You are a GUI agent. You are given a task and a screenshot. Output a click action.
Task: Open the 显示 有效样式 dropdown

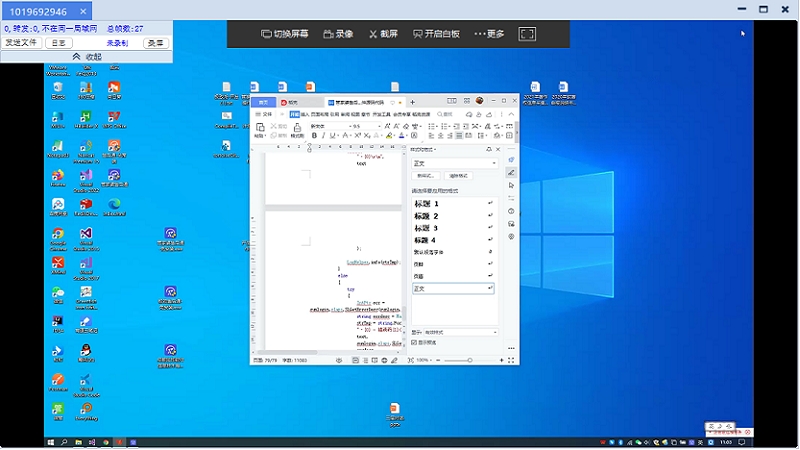click(x=494, y=332)
